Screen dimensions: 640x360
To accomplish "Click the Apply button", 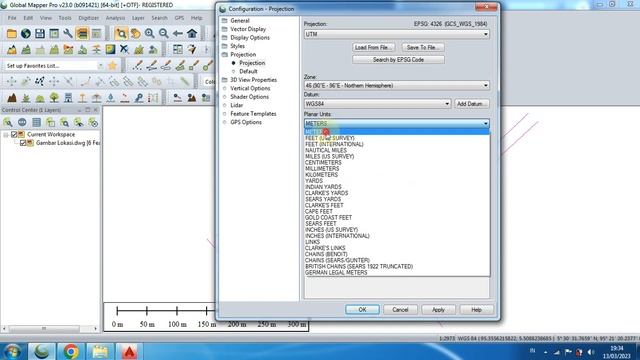I will click(x=438, y=310).
